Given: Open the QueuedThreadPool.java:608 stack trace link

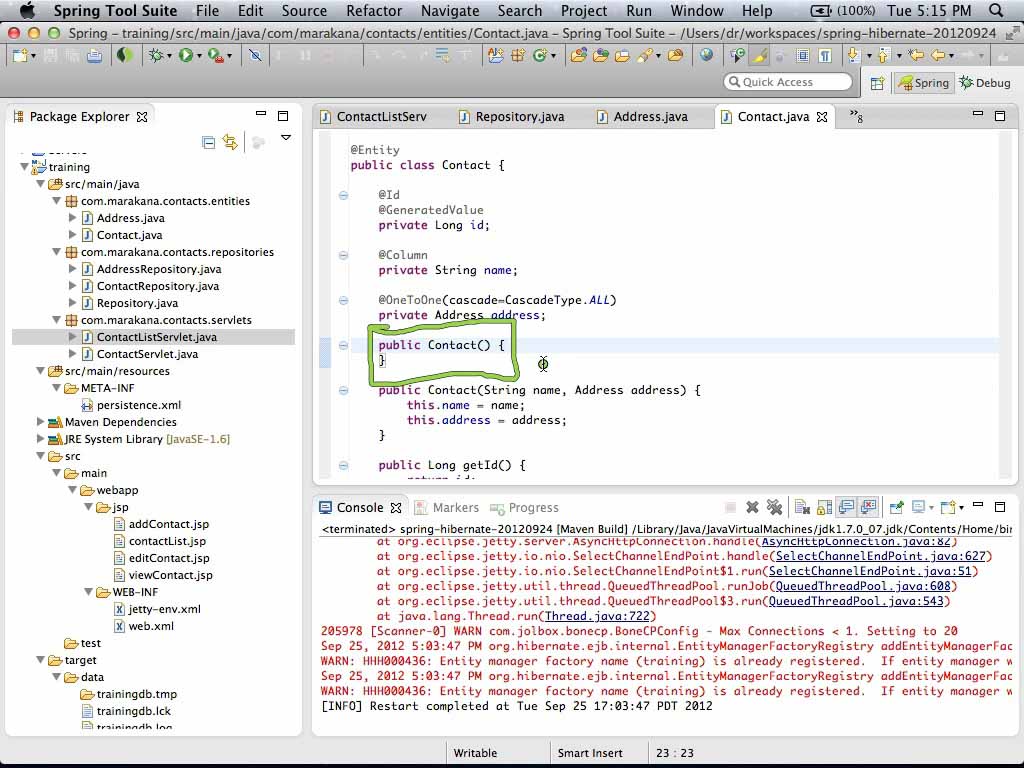Looking at the screenshot, I should 863,586.
